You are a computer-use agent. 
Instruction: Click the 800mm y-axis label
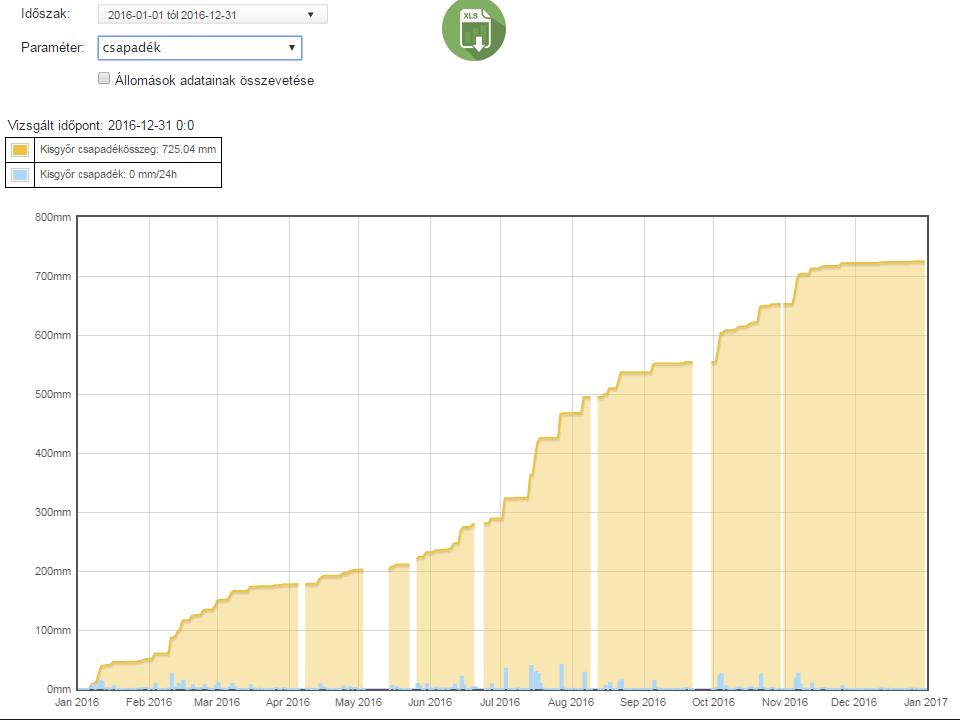53,217
